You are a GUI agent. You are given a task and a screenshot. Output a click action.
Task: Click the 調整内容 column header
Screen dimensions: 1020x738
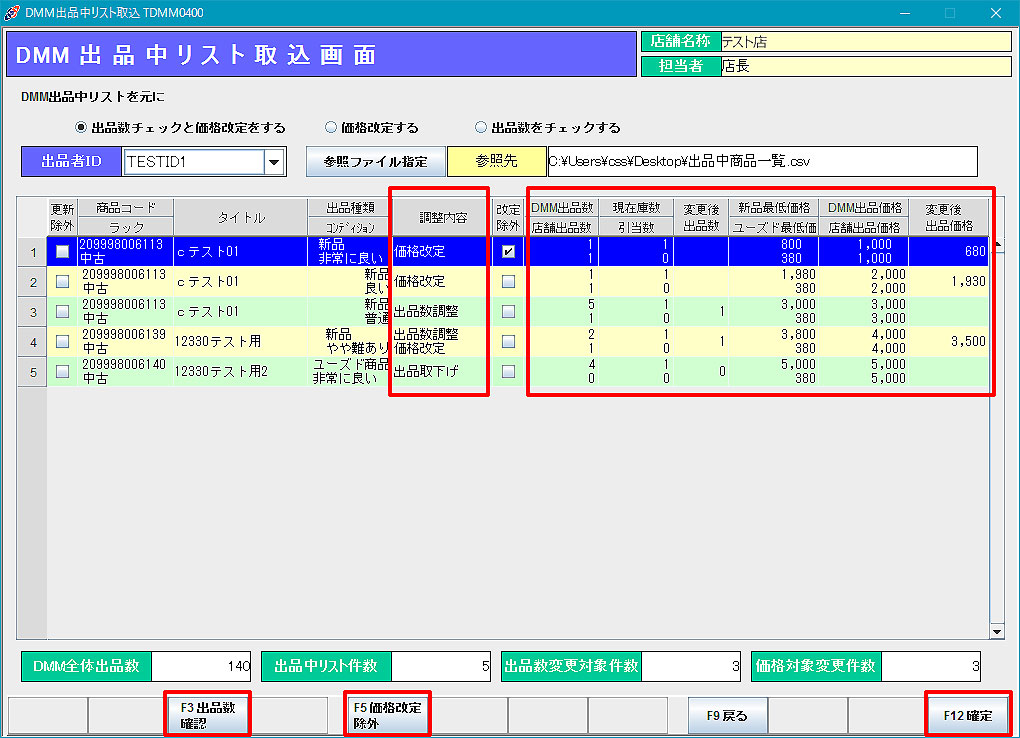[438, 217]
